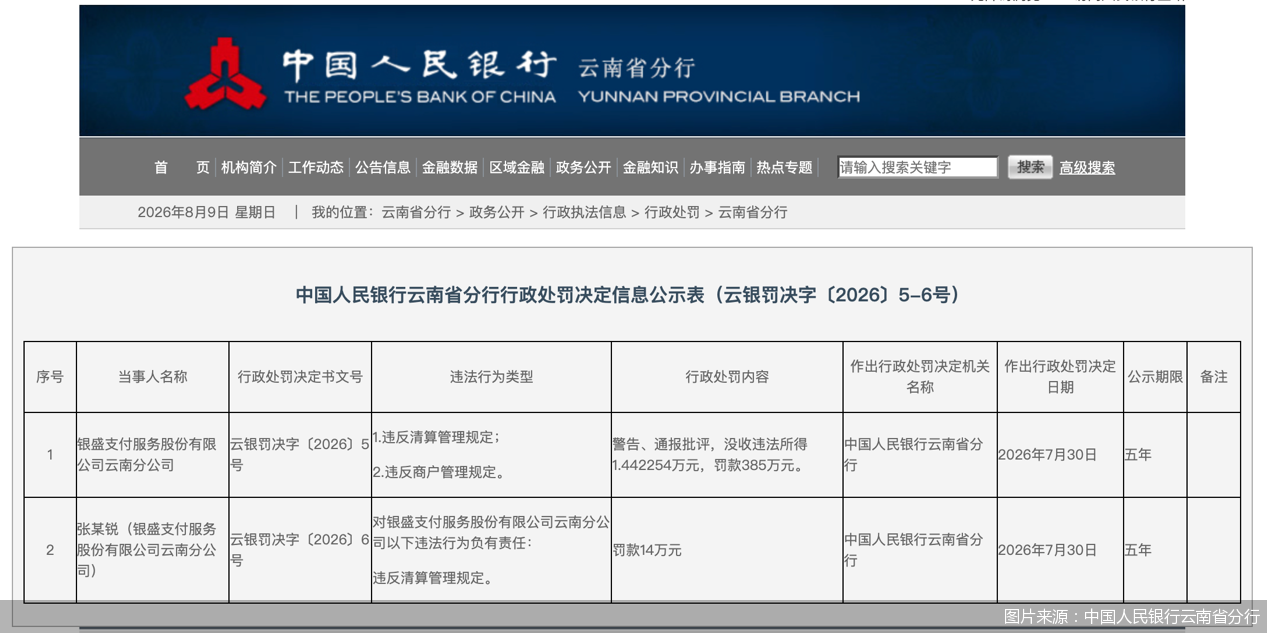Image resolution: width=1267 pixels, height=633 pixels.
Task: Click the People's Bank of China red logo
Action: pos(225,74)
